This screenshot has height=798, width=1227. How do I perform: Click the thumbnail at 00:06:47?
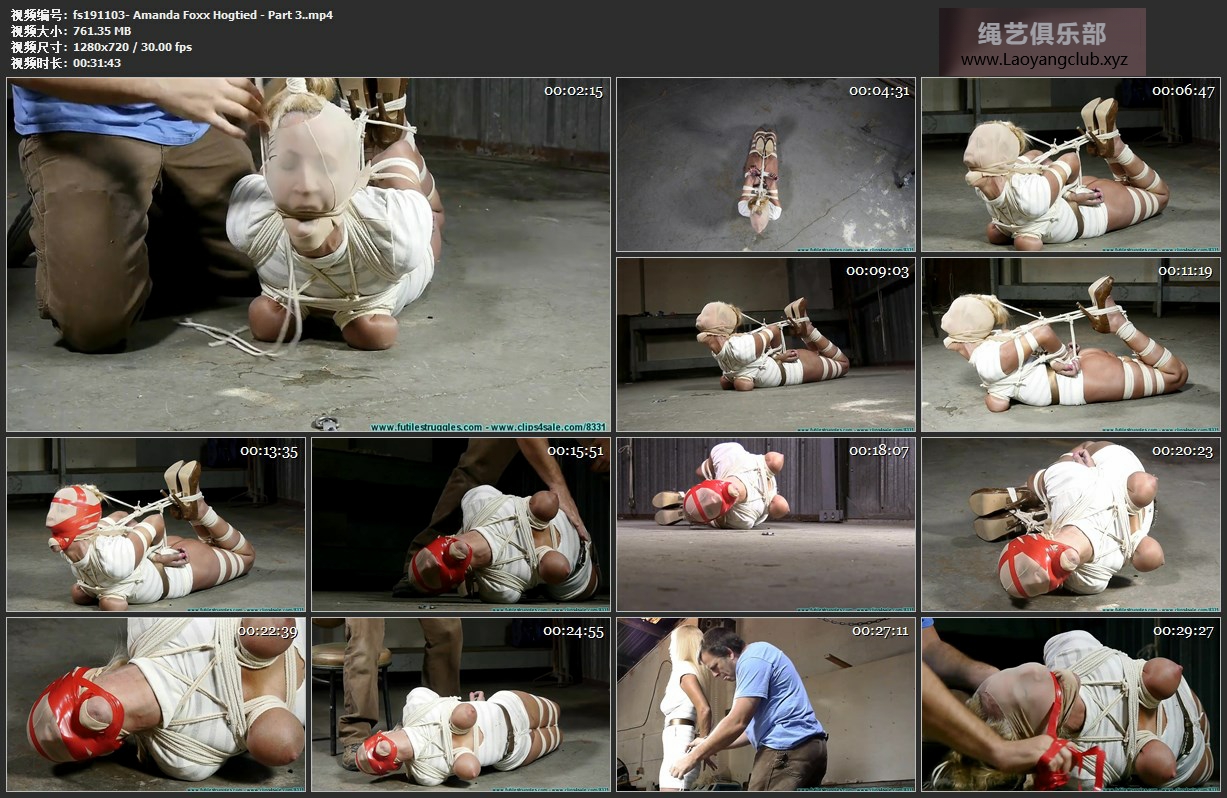pyautogui.click(x=1070, y=165)
